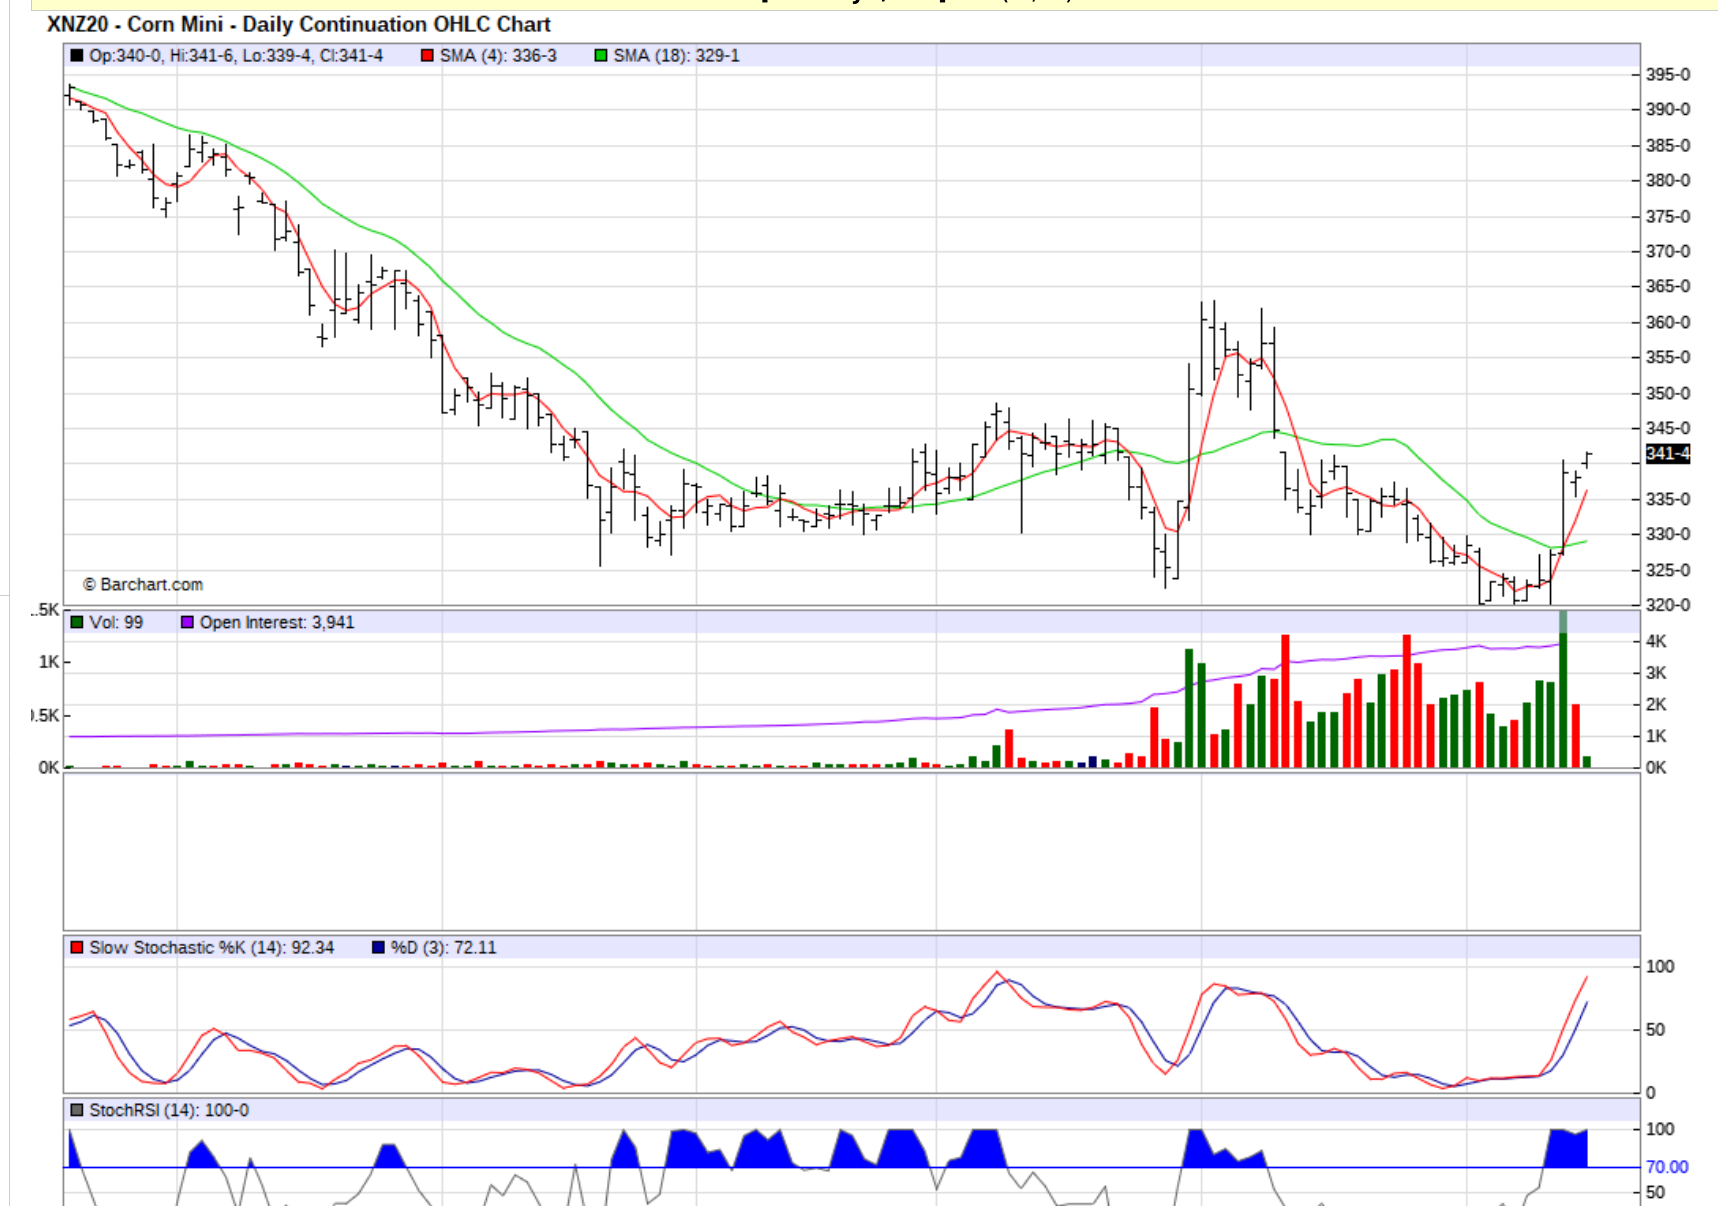Viewport: 1718px width, 1206px height.
Task: Click the SMA (18): 329-1 legend text
Action: point(676,56)
